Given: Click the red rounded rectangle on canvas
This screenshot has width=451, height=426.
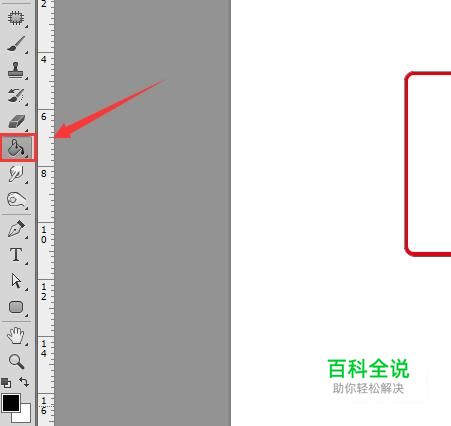Looking at the screenshot, I should (x=428, y=164).
